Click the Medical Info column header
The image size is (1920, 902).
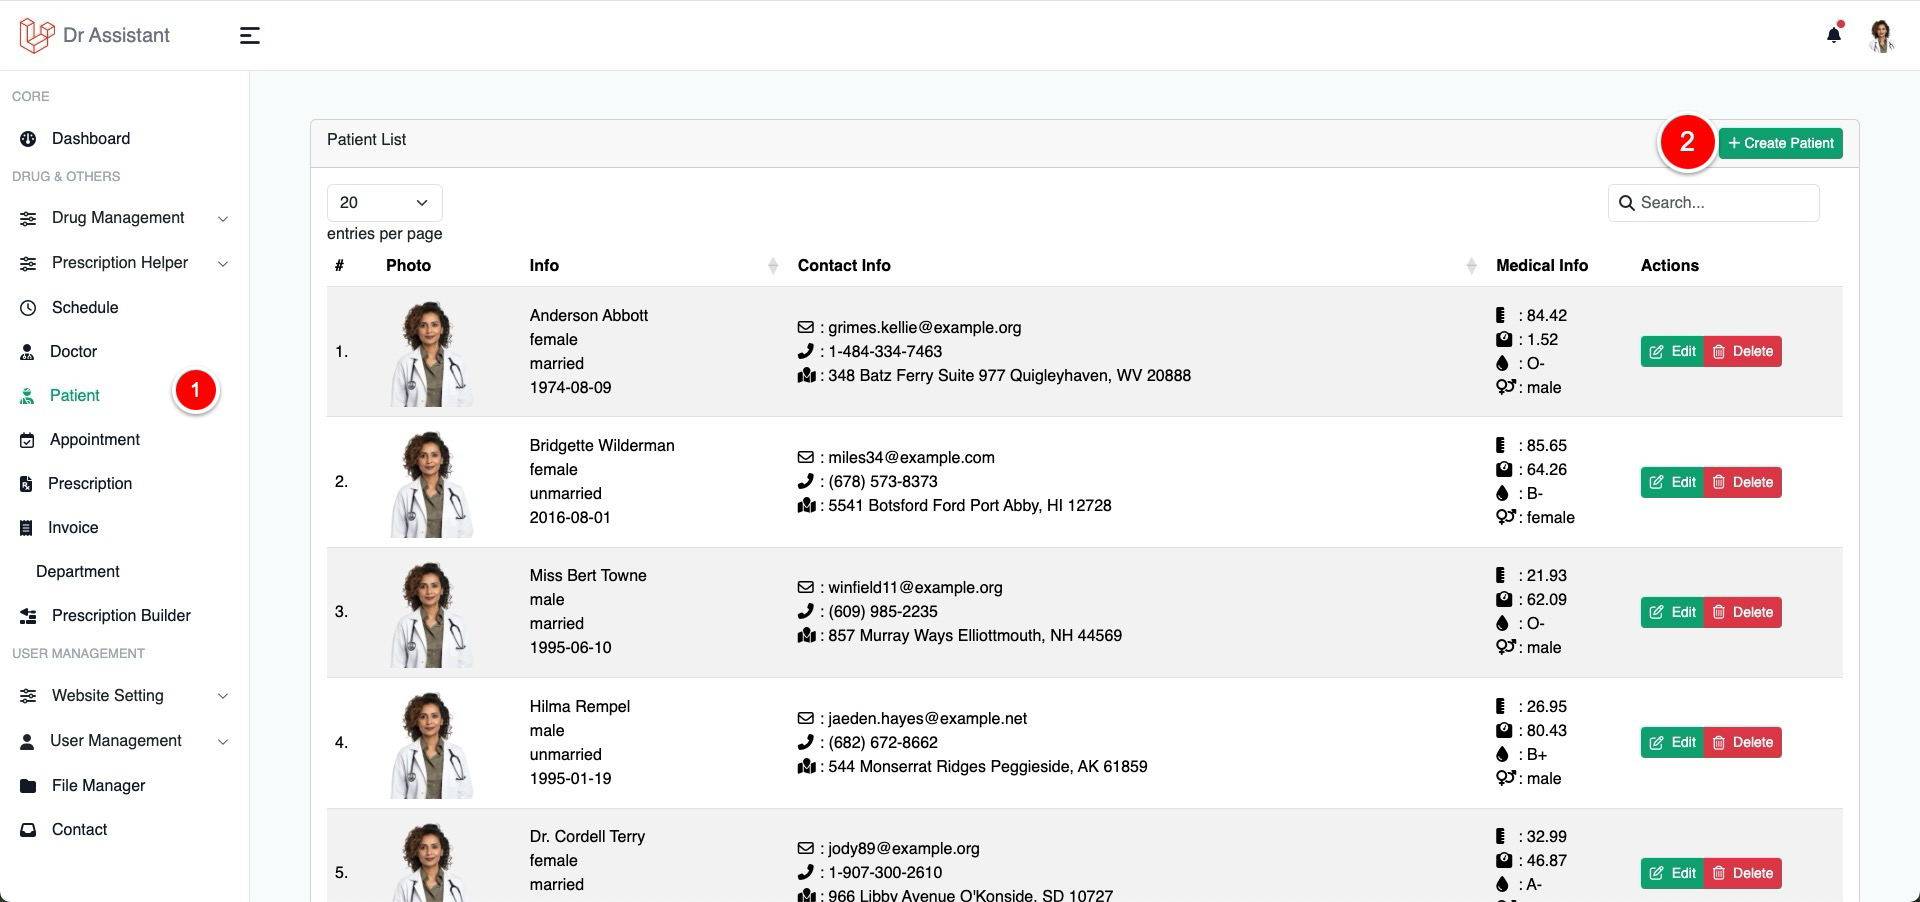(x=1542, y=266)
